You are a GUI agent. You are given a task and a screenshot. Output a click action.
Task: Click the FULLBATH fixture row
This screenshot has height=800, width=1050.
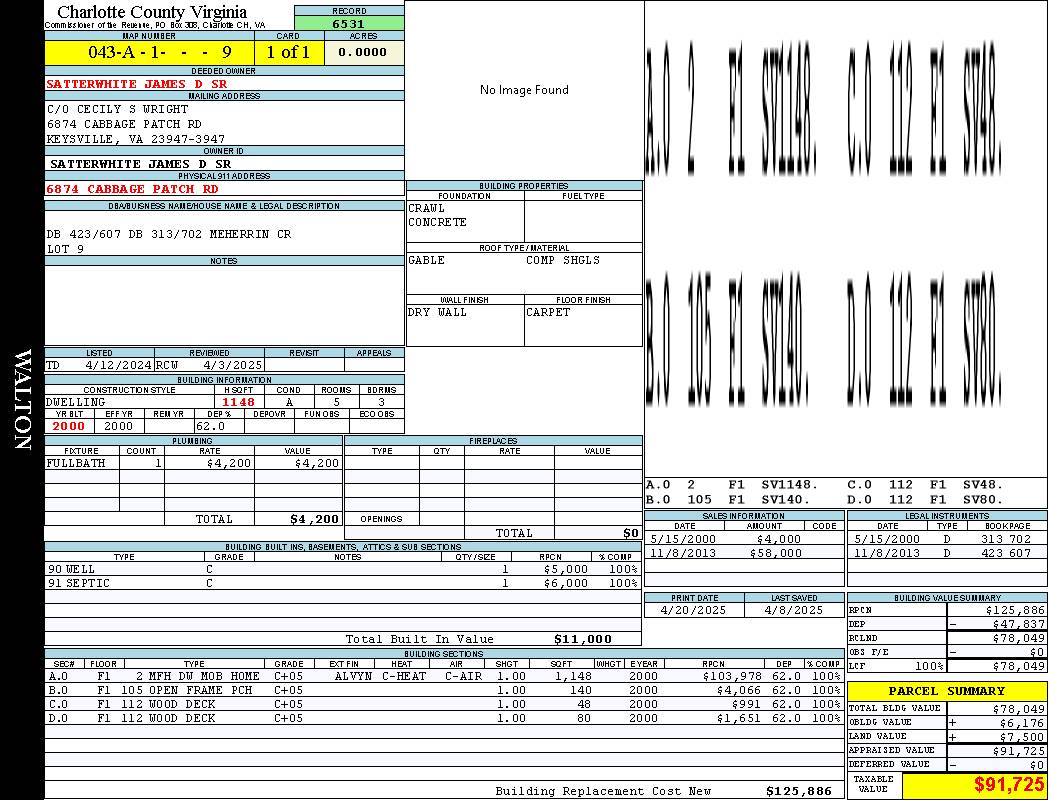[193, 463]
